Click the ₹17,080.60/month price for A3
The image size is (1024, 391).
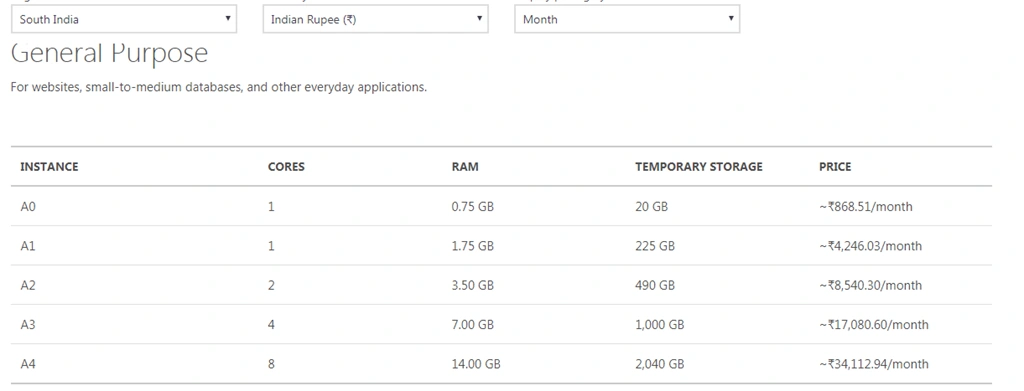click(x=874, y=324)
